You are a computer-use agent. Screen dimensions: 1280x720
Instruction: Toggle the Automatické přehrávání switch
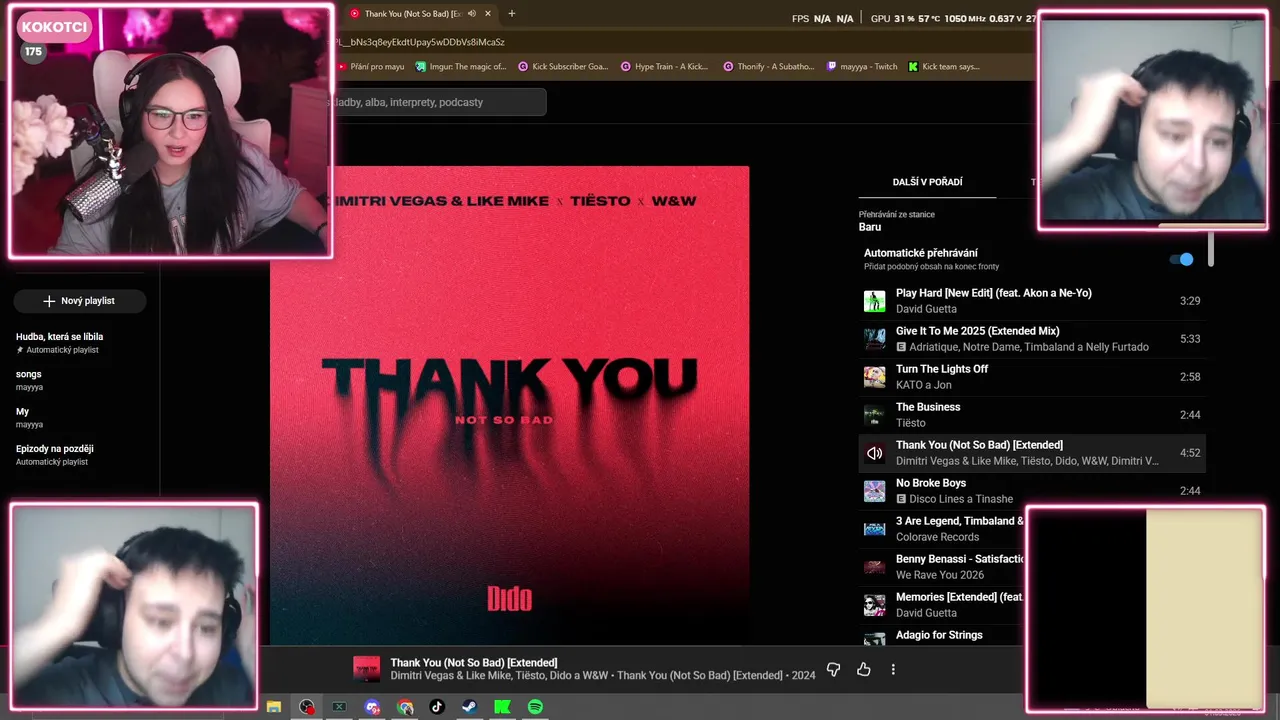1182,259
